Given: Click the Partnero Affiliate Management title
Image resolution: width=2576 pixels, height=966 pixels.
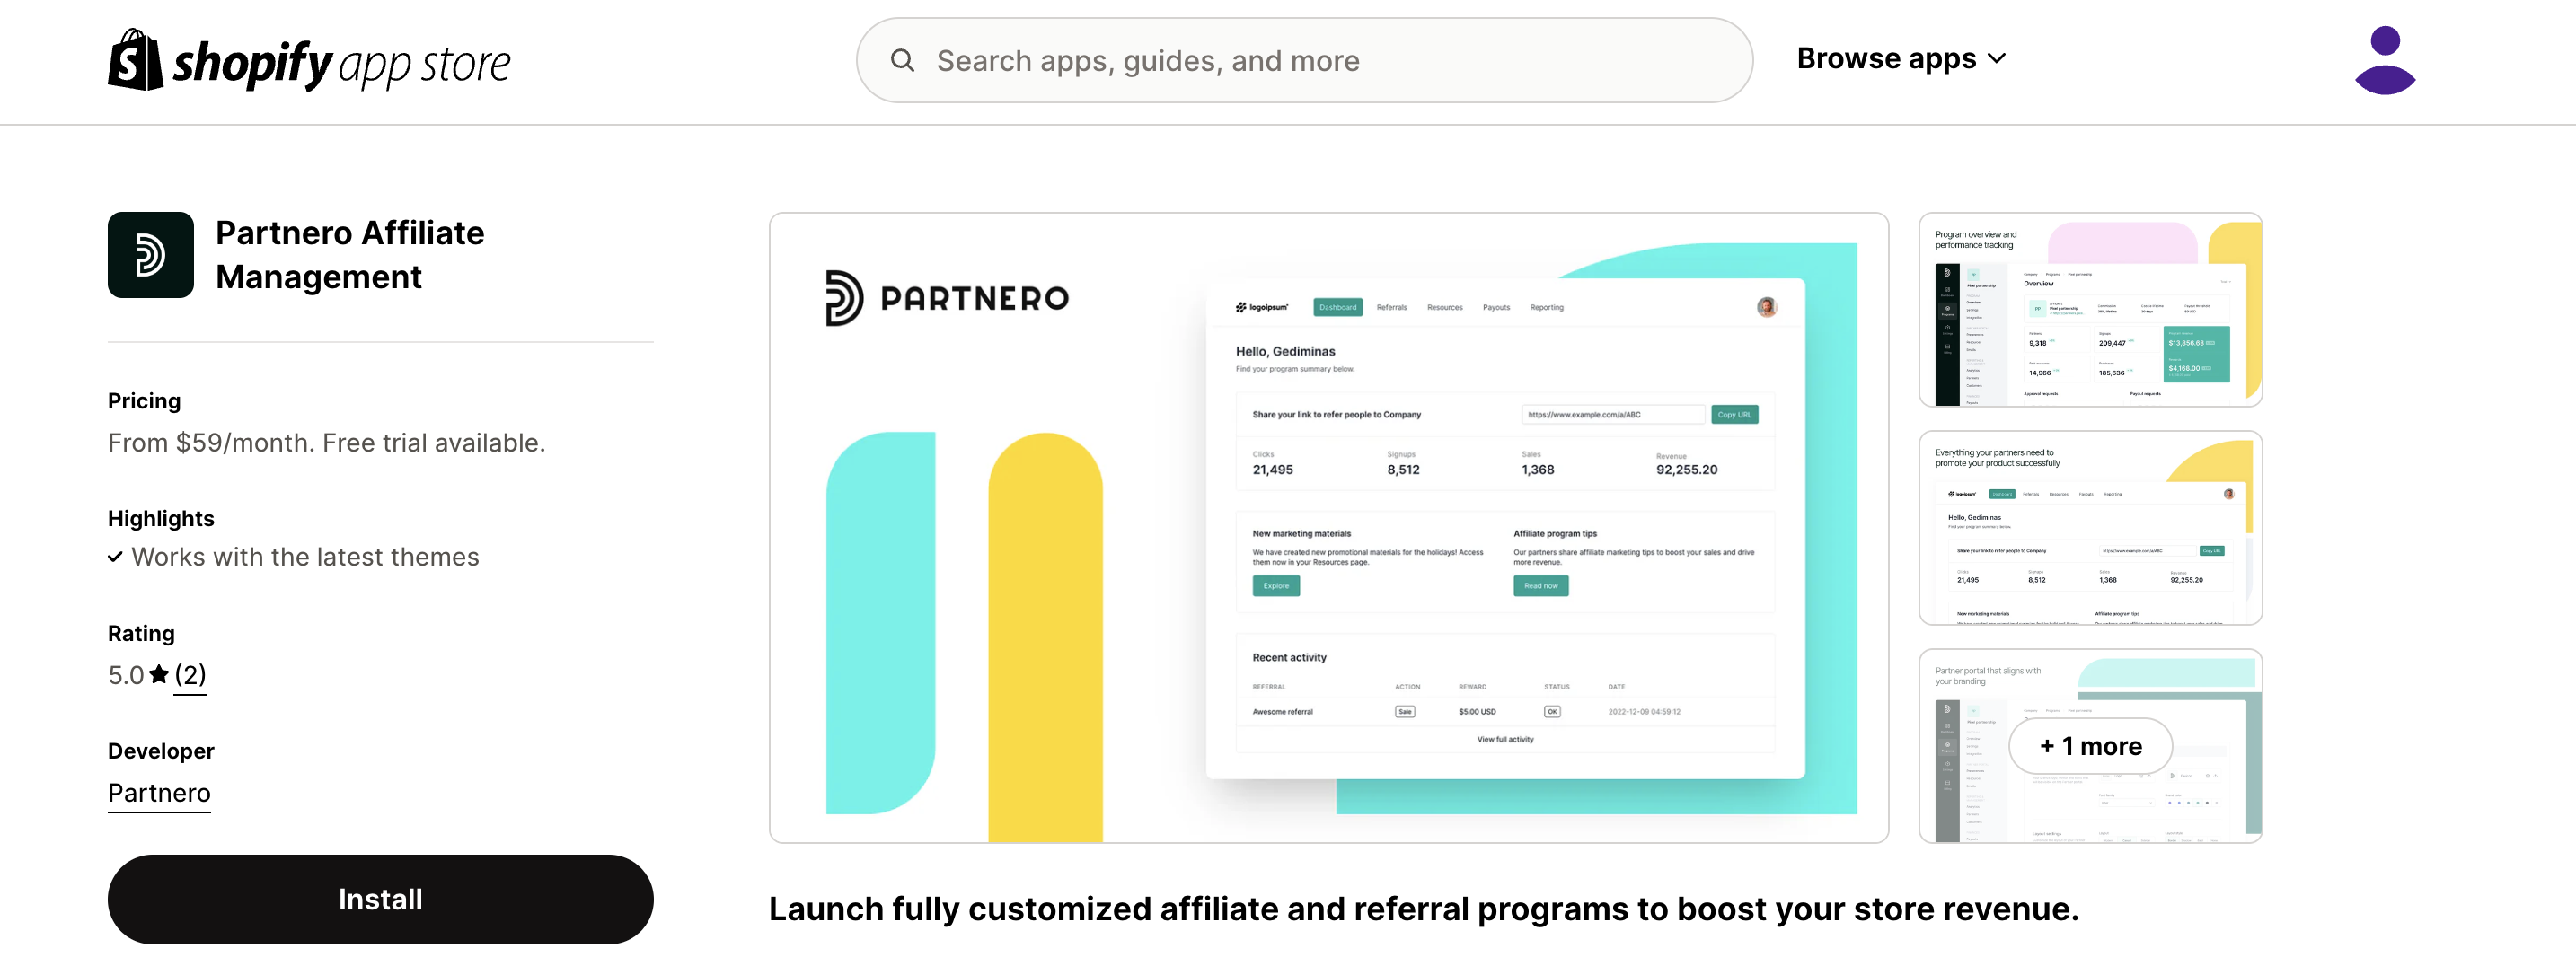Looking at the screenshot, I should tap(350, 255).
